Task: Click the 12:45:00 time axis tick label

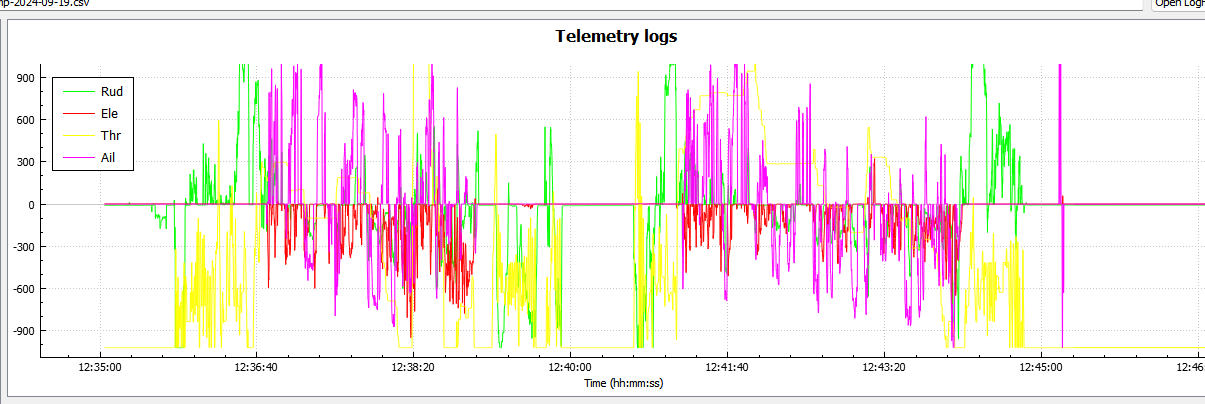Action: [1041, 367]
